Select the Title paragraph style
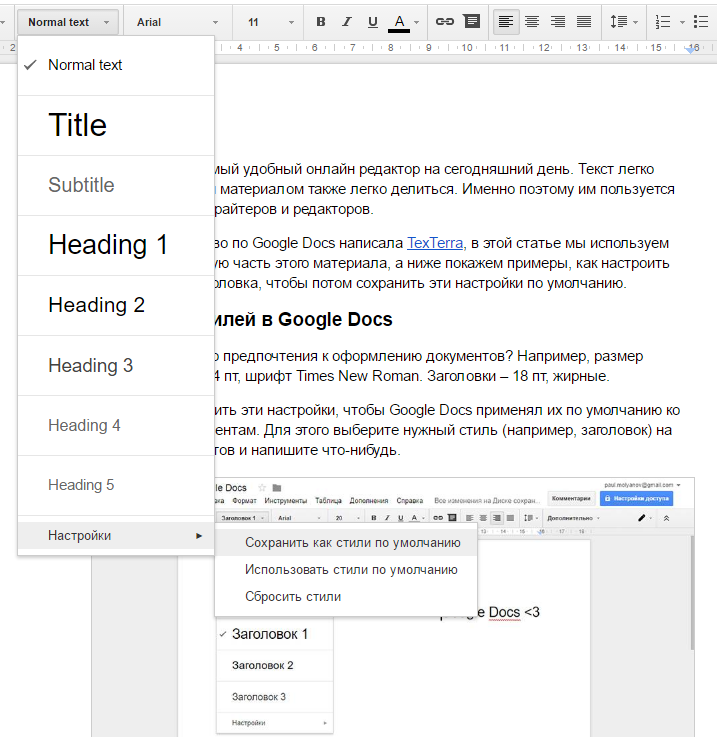This screenshot has height=737, width=717. click(x=77, y=125)
